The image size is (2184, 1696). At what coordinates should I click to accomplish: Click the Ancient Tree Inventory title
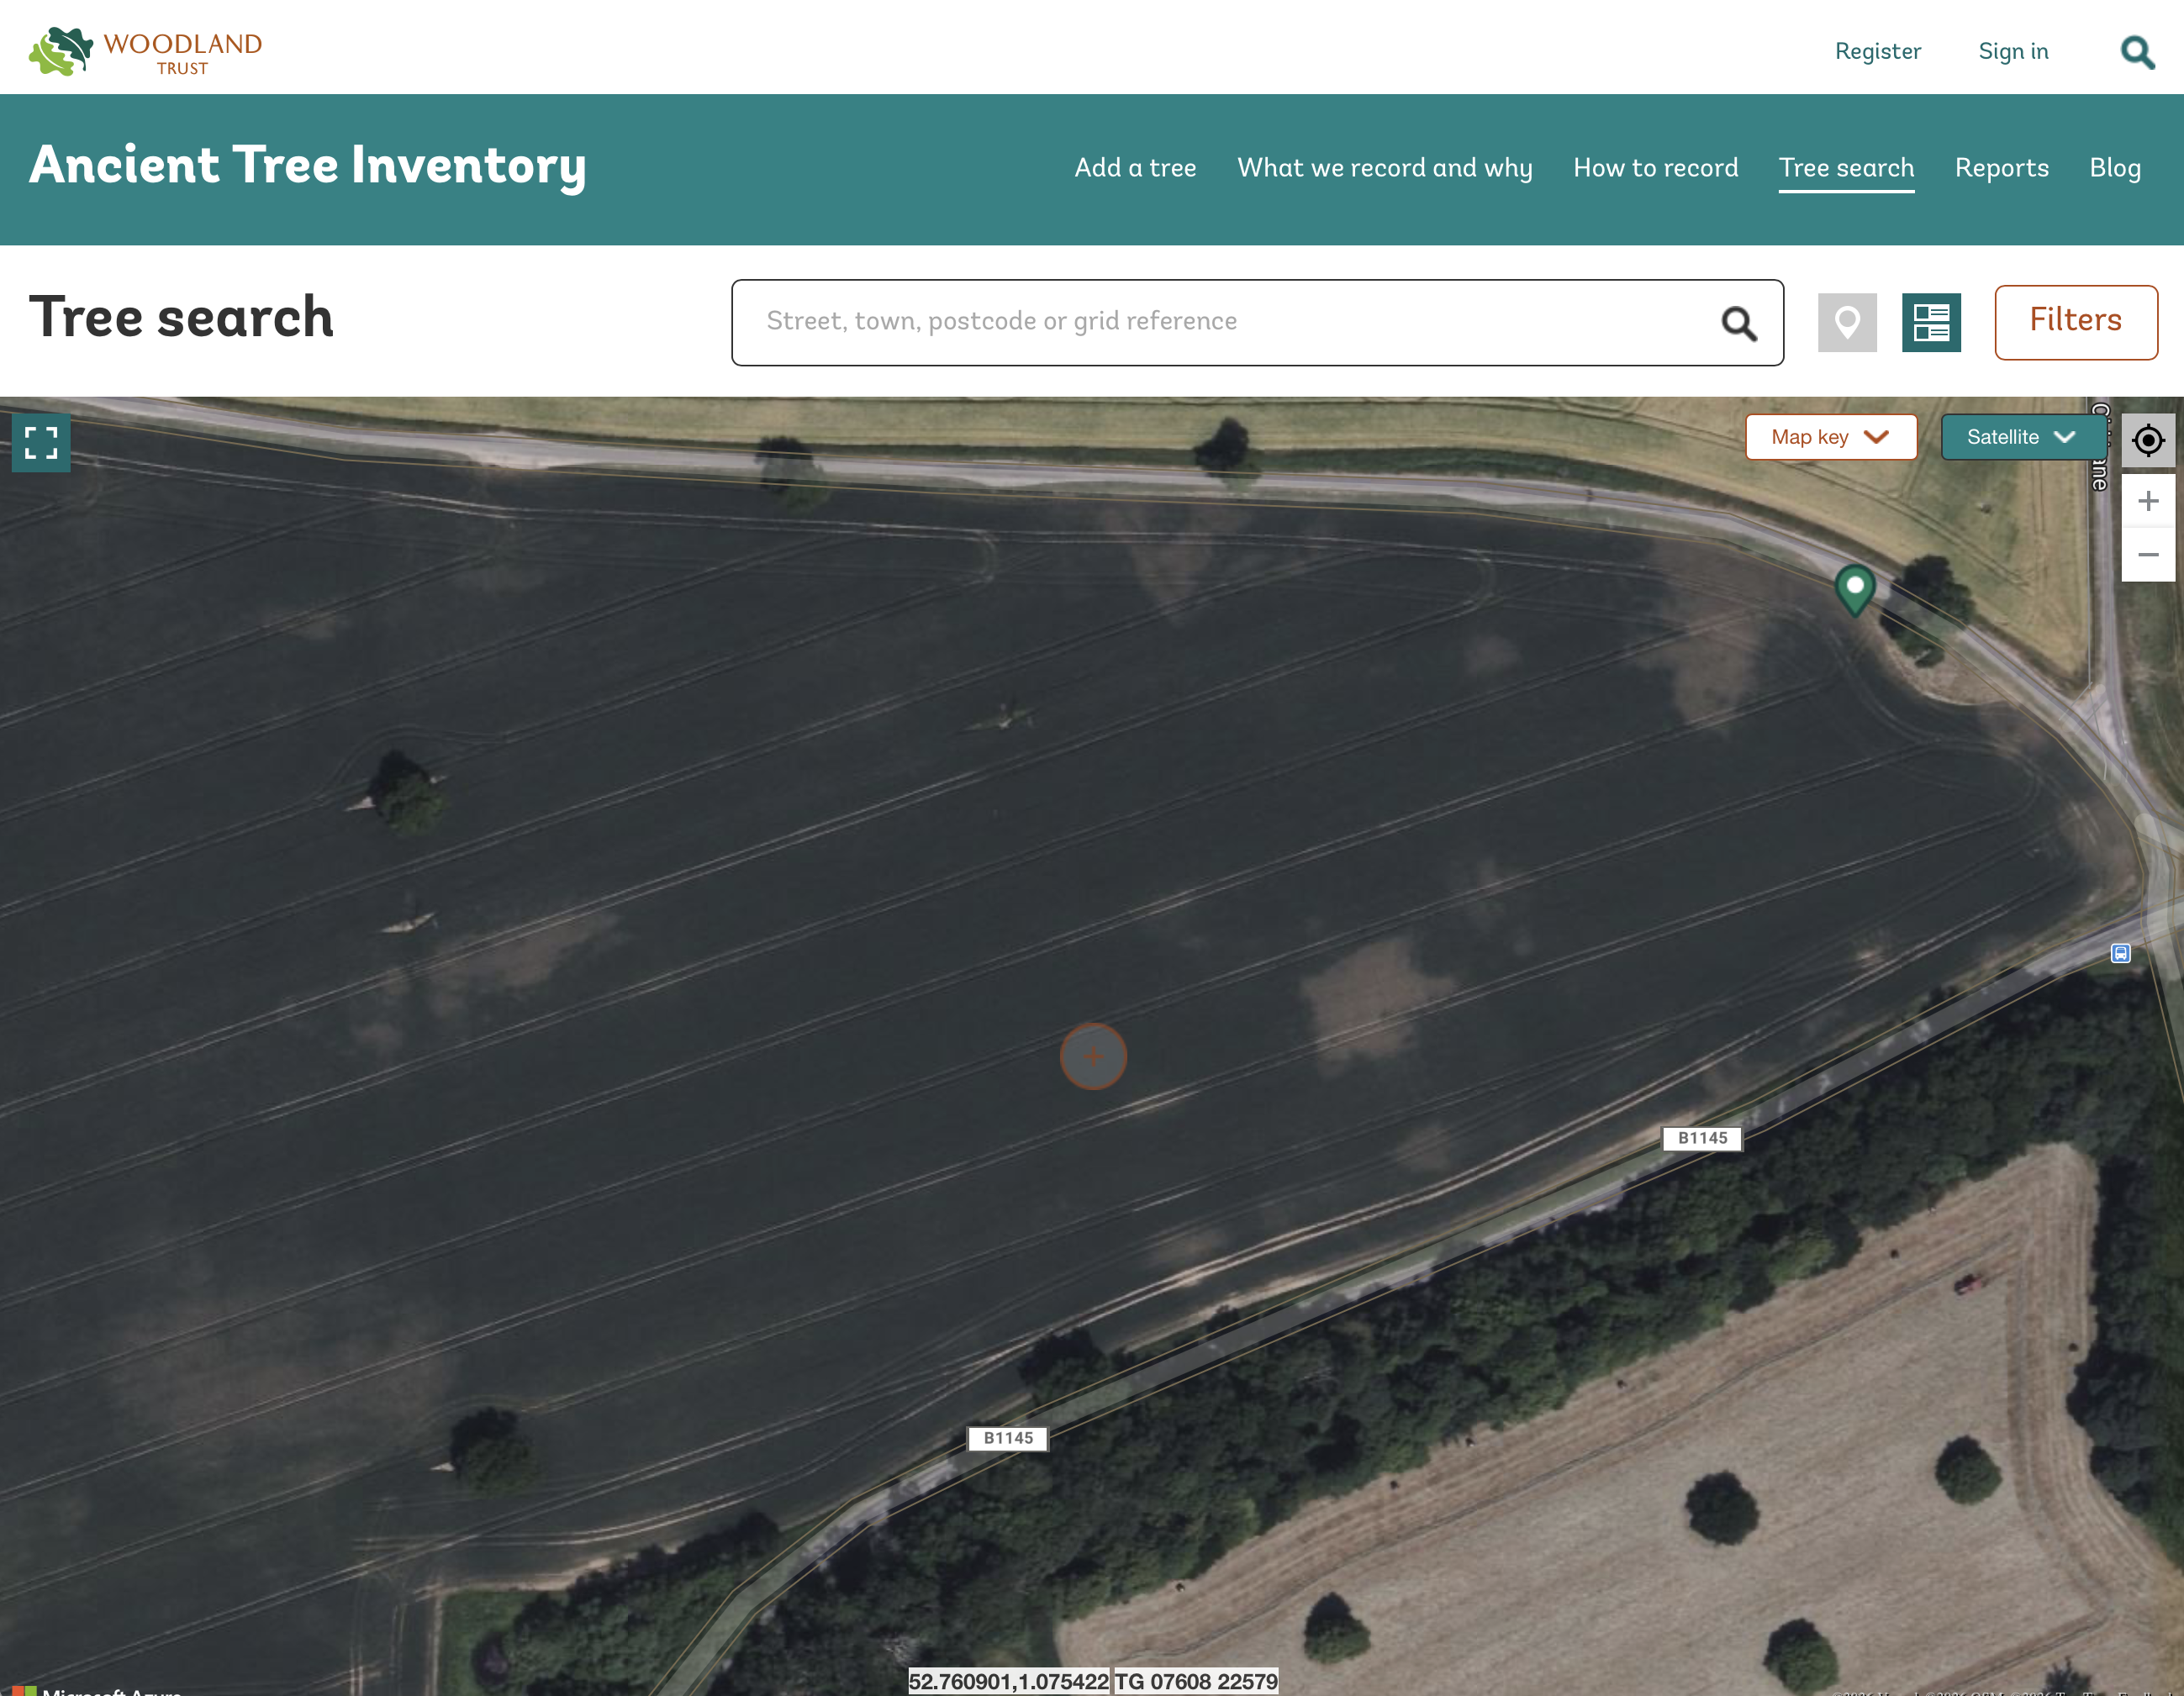[x=307, y=166]
